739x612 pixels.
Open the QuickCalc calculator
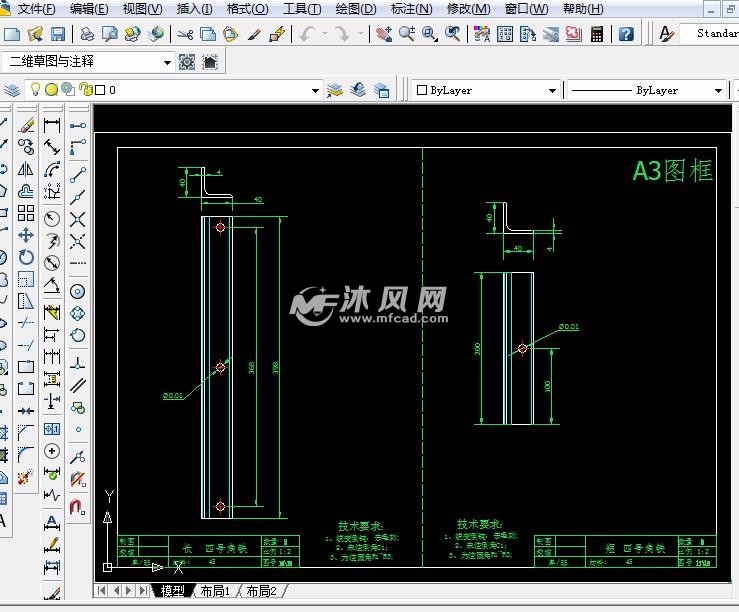click(597, 34)
